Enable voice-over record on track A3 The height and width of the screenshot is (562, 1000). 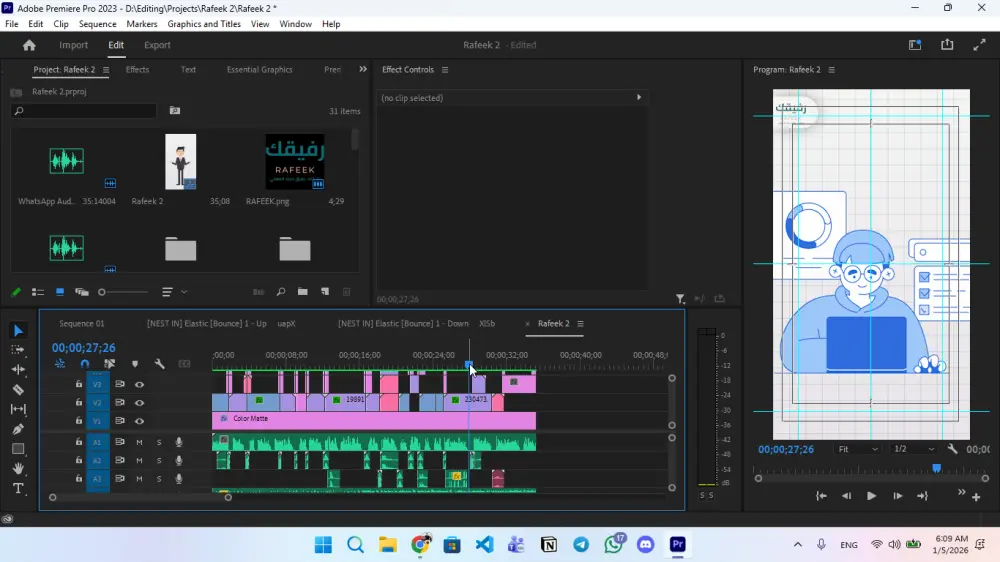(x=179, y=478)
